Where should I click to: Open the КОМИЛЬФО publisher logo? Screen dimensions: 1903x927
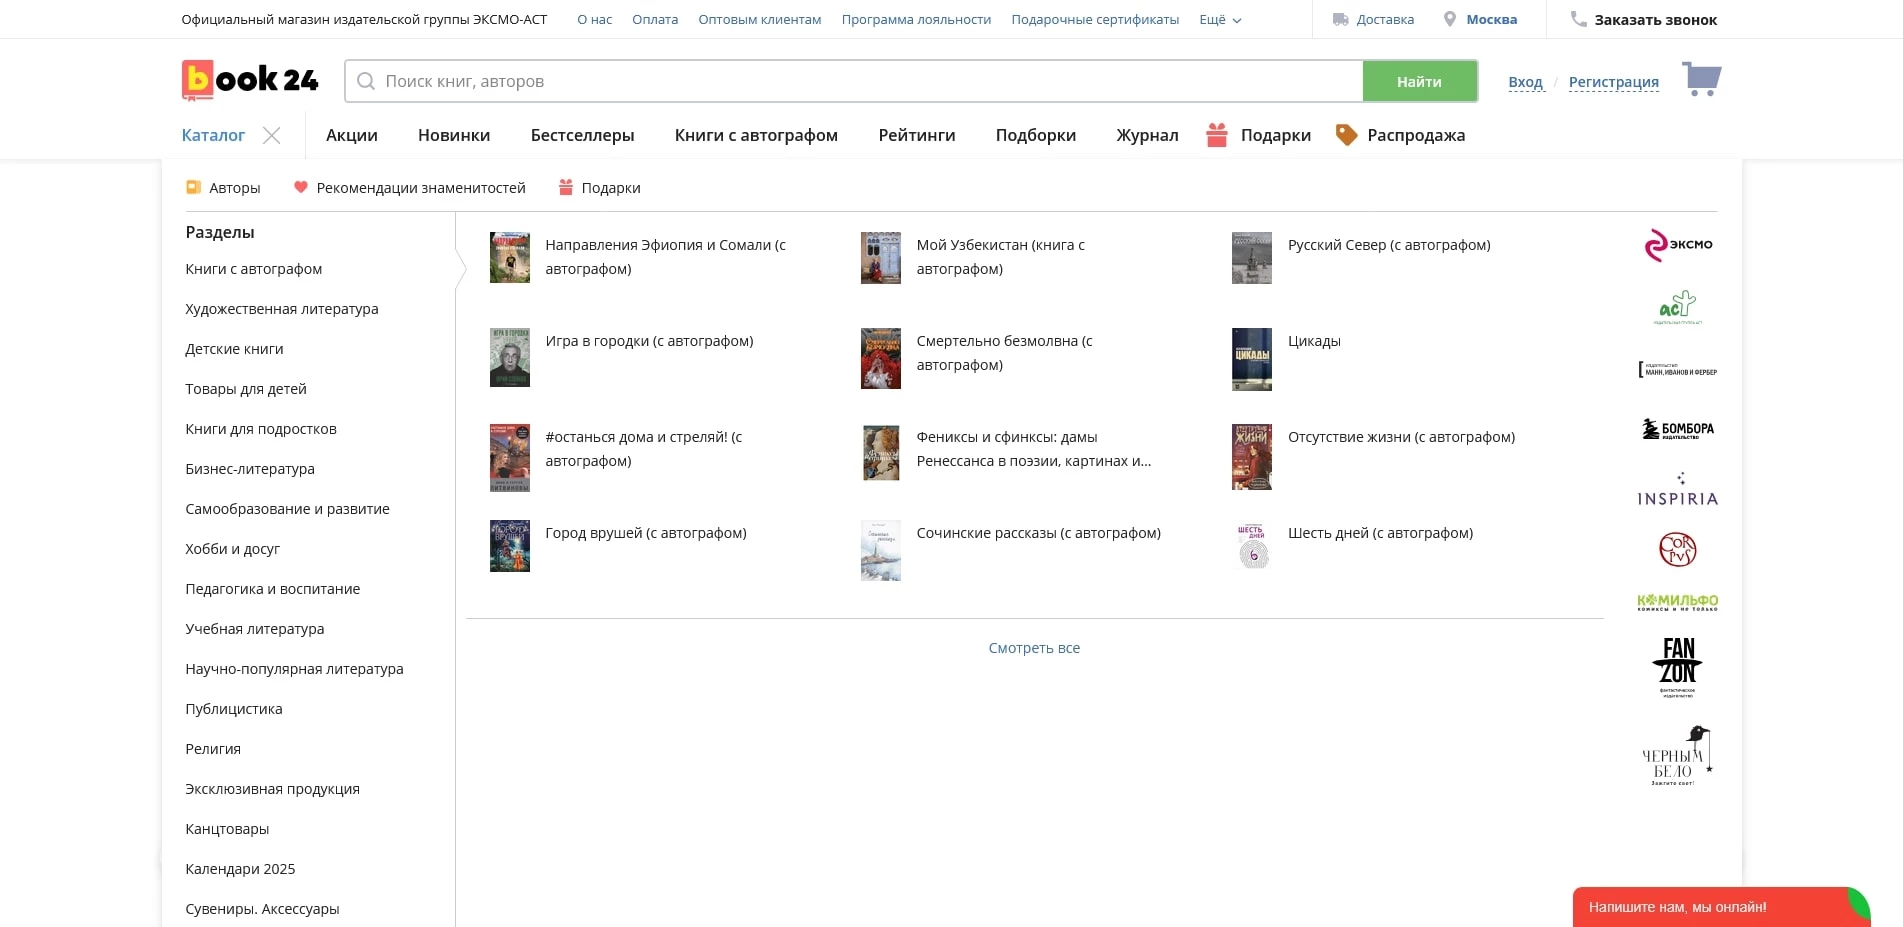coord(1678,602)
